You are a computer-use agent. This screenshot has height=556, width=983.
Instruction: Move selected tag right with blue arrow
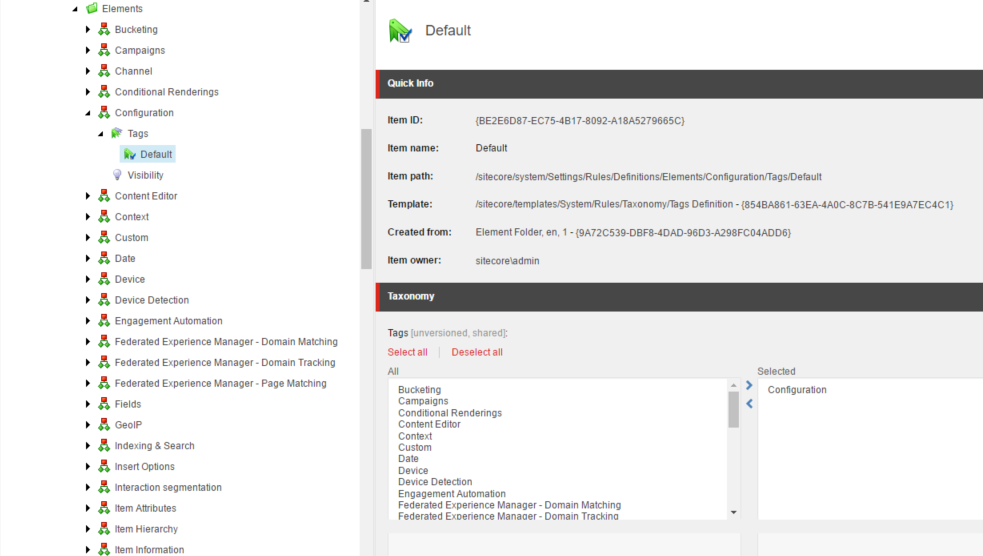(x=749, y=385)
